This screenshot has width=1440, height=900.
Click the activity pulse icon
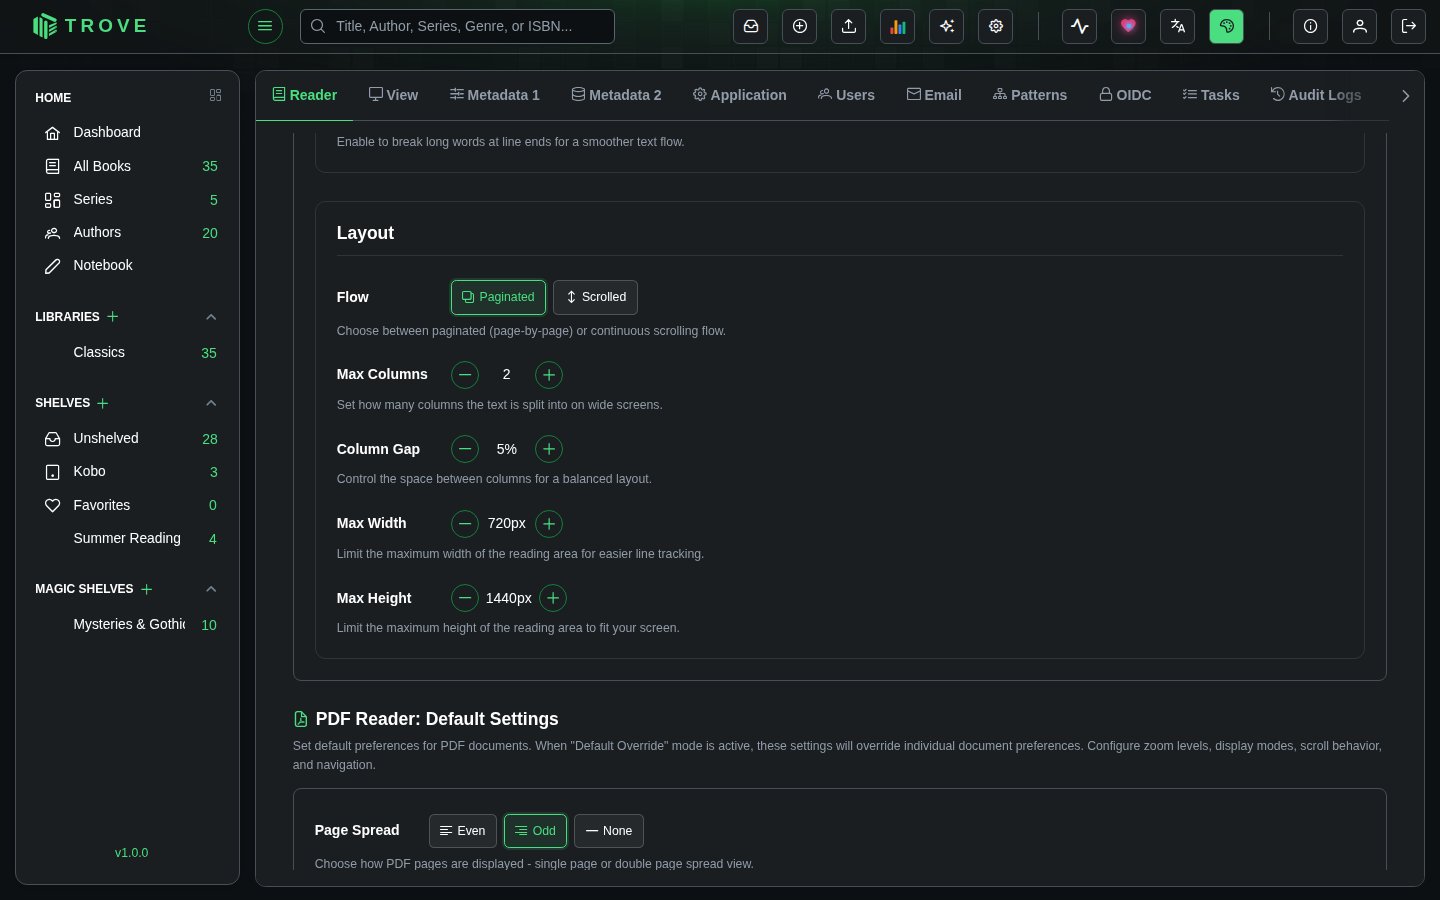pos(1080,26)
